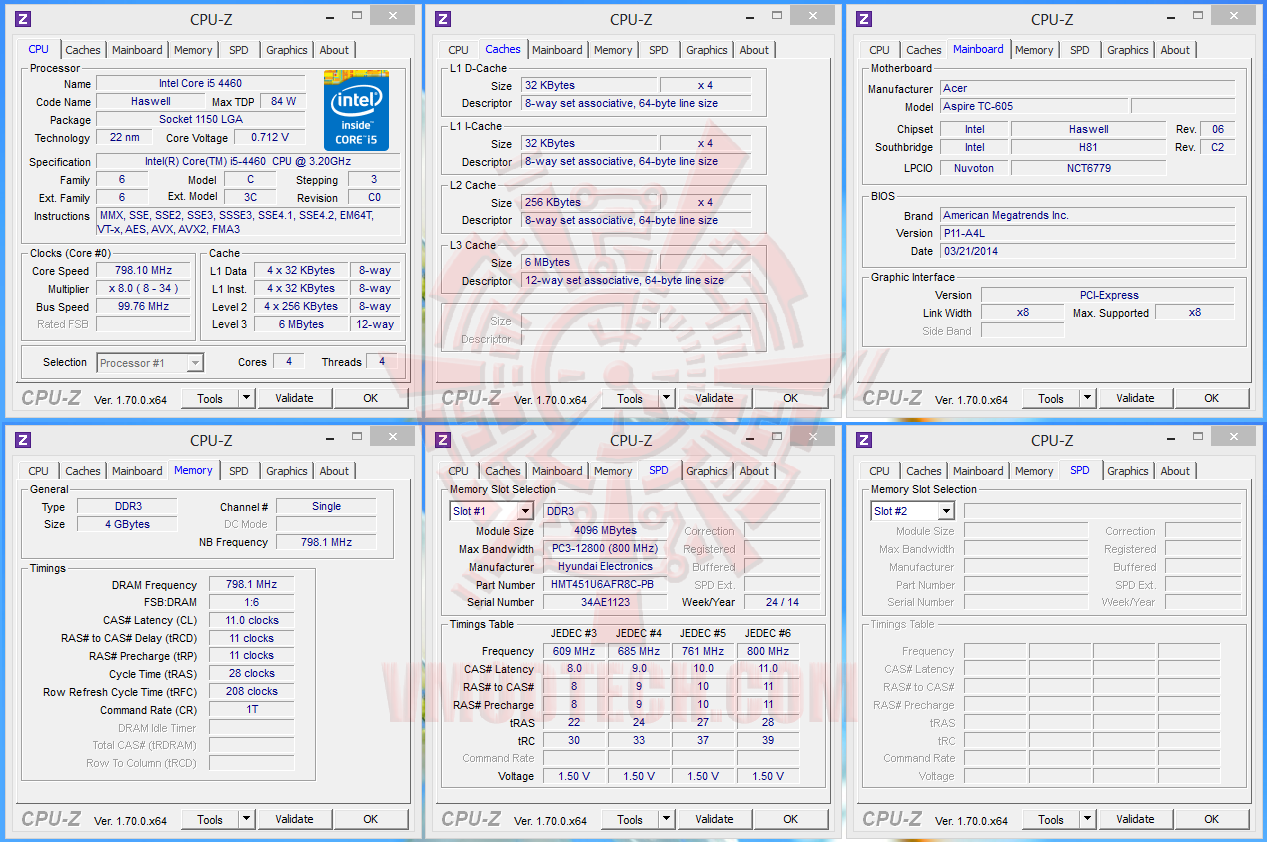The height and width of the screenshot is (842, 1267).
Task: Open the Tools dropdown arrow in the SPD Slot #1 window
Action: click(666, 819)
